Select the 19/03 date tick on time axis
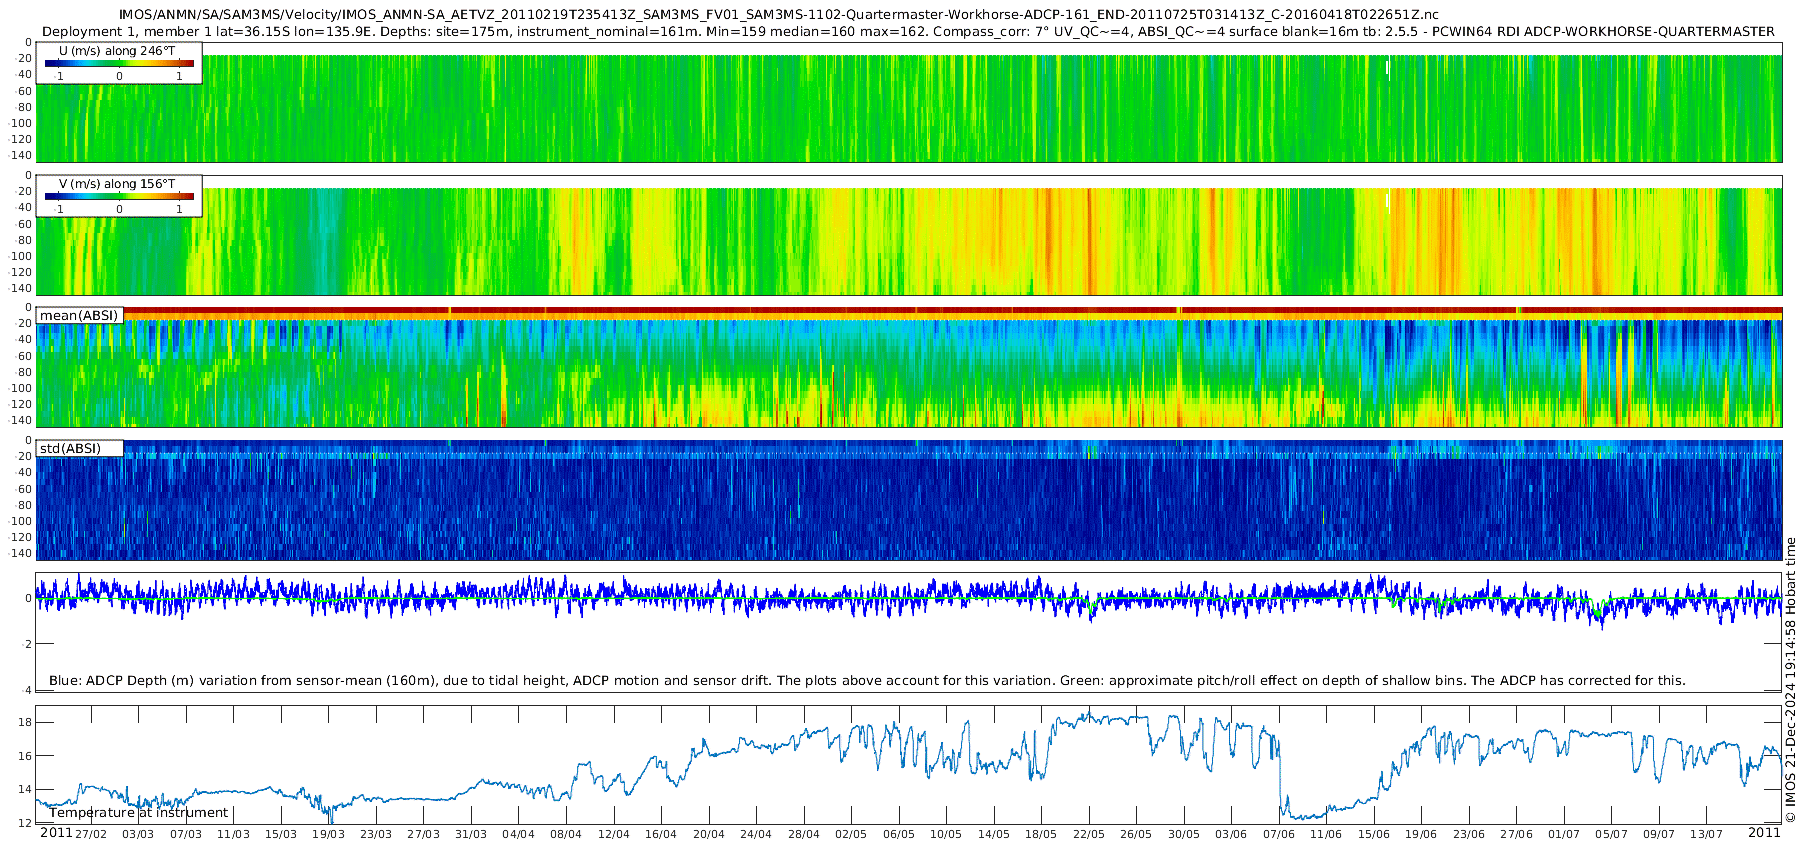Screen dimensions: 1800x850 tap(328, 834)
